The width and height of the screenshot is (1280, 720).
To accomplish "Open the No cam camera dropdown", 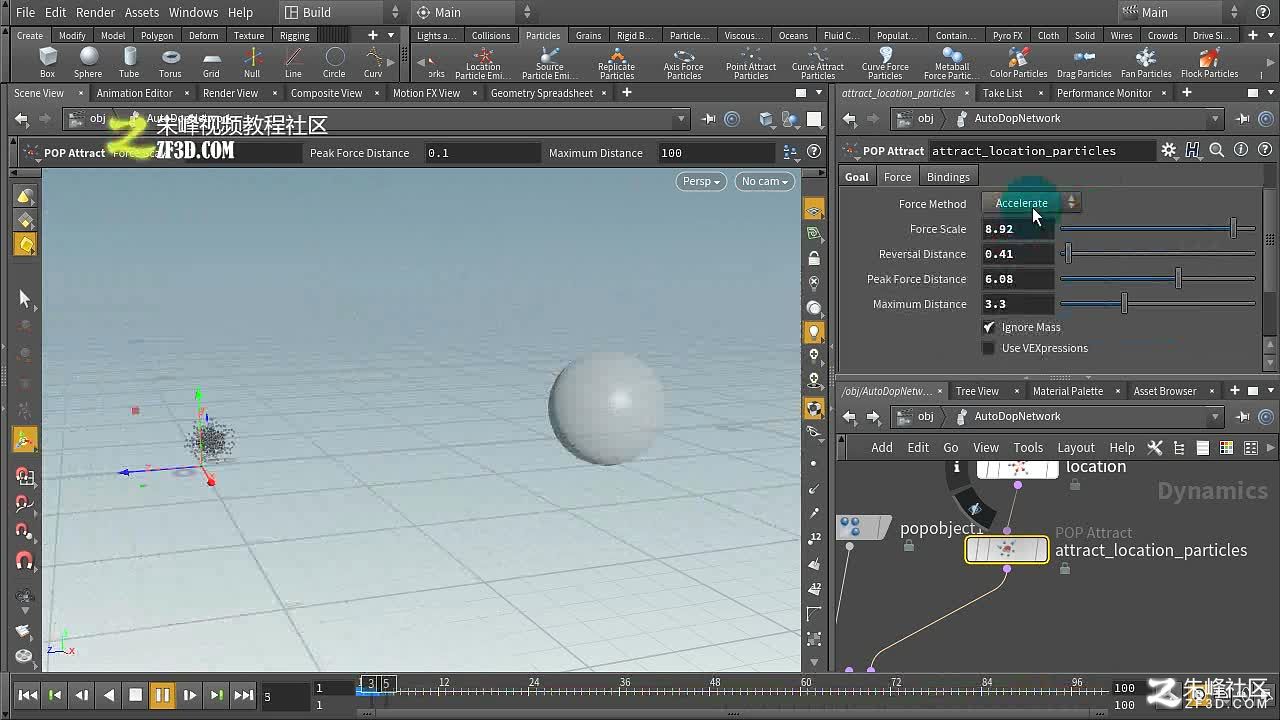I will tap(765, 181).
